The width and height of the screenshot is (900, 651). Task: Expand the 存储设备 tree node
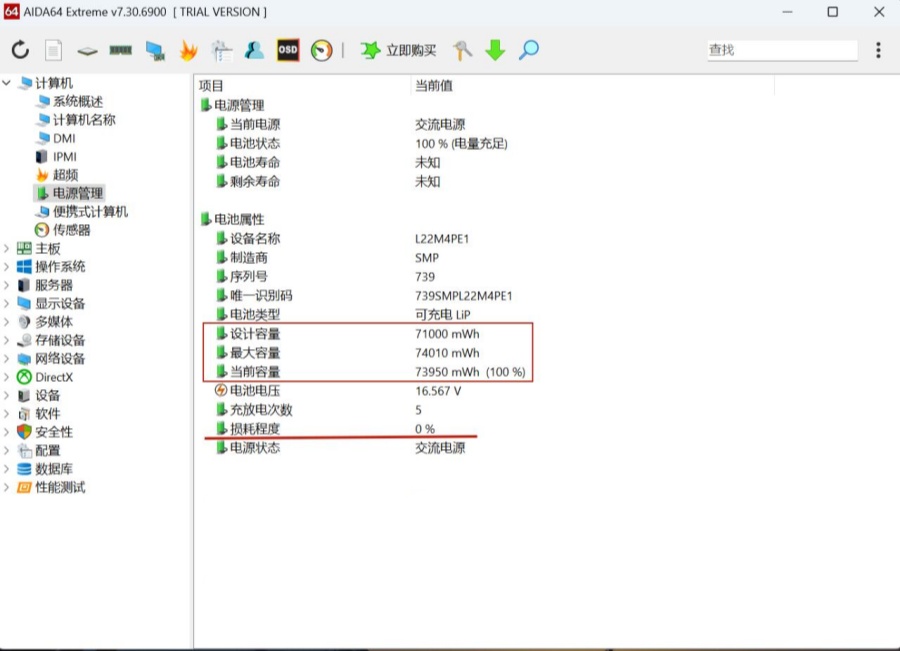(x=6, y=340)
